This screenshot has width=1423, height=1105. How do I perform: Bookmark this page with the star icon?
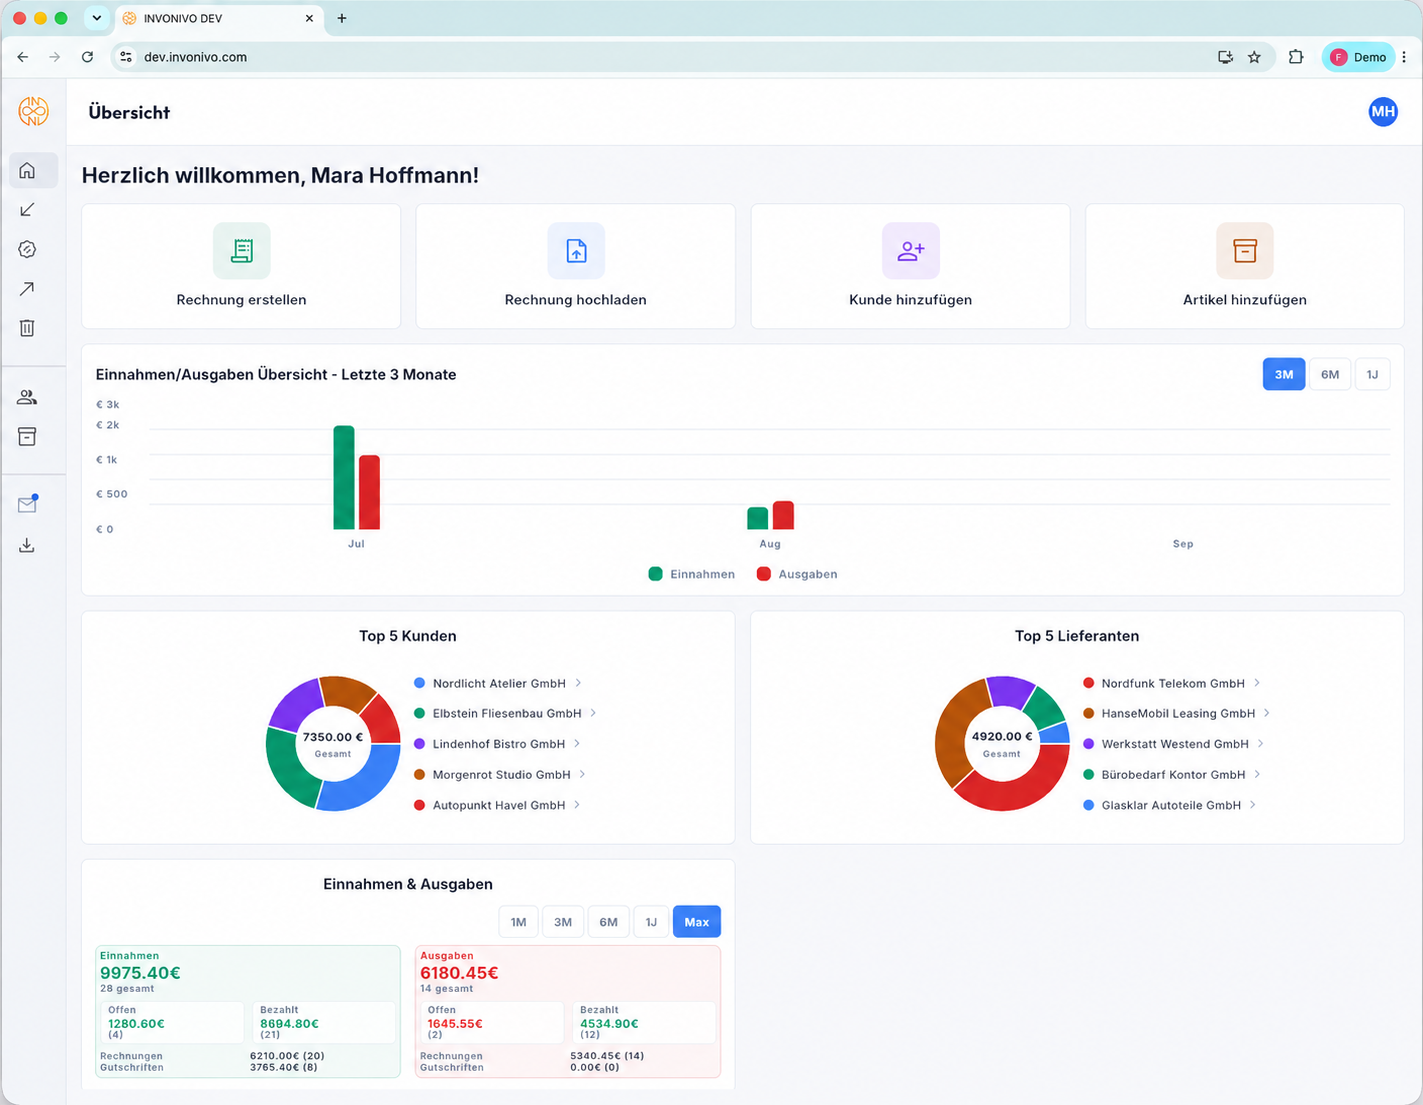[1254, 57]
